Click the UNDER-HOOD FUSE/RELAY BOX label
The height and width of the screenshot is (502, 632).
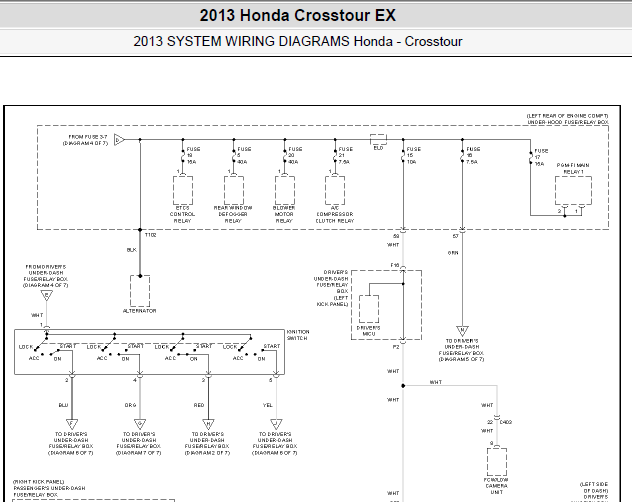coord(568,122)
